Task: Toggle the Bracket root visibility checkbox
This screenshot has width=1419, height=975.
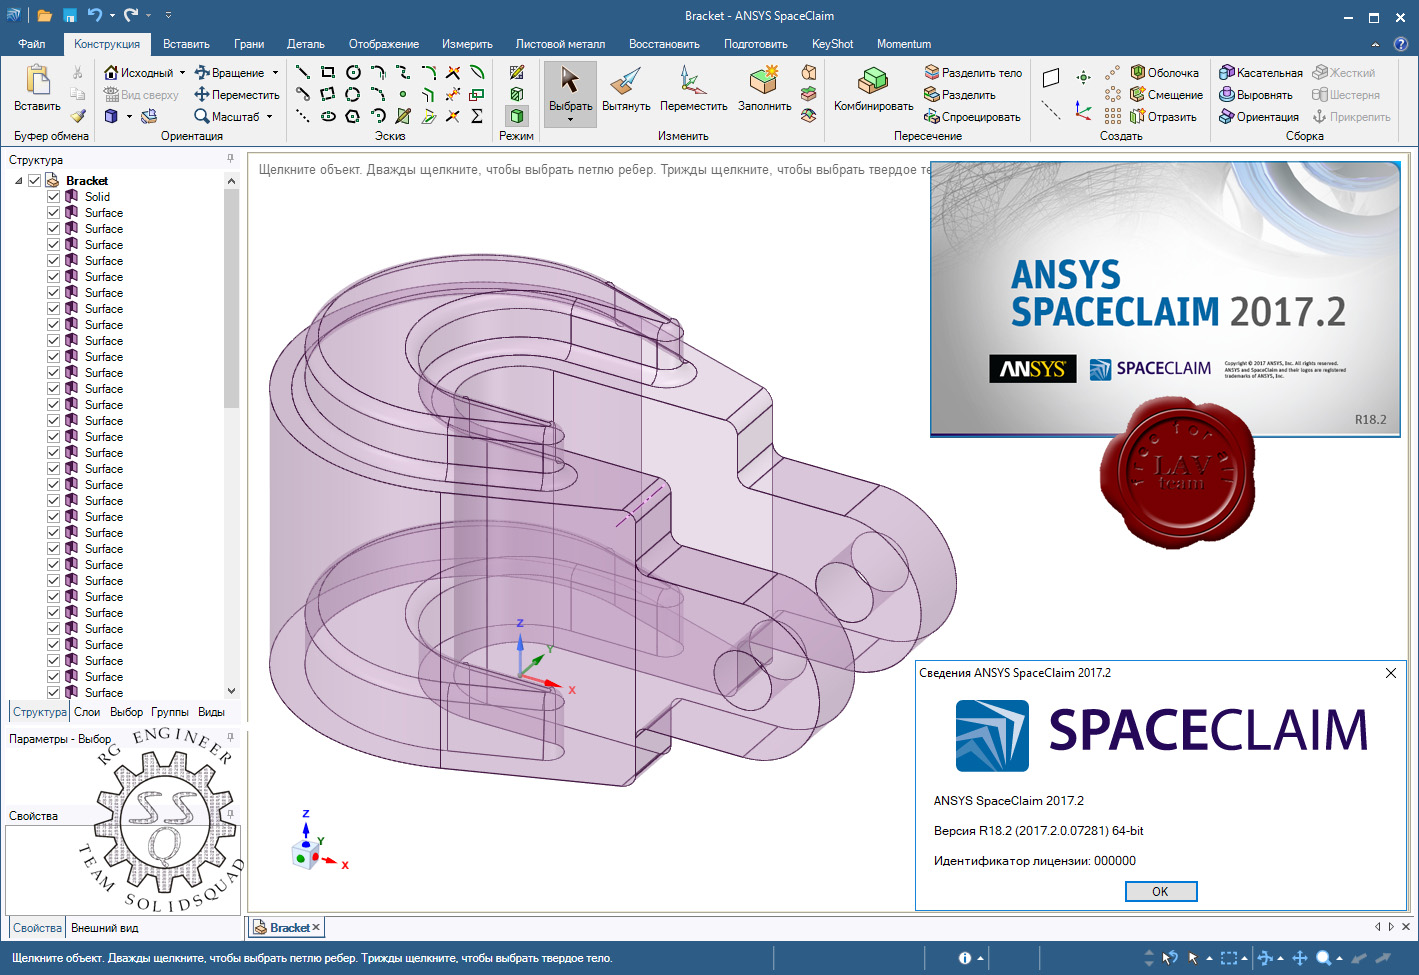Action: 35,180
